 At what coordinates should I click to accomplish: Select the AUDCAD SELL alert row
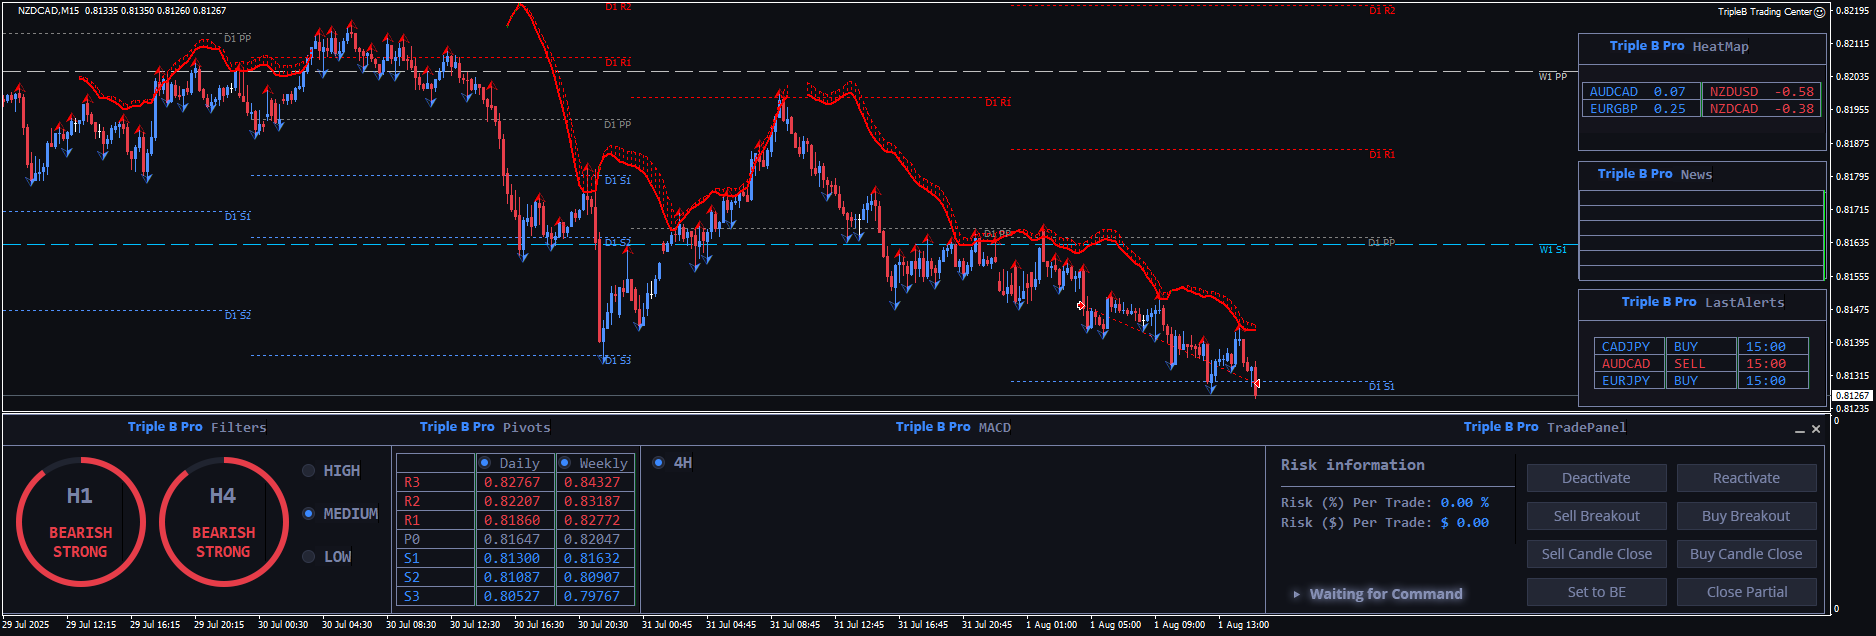(x=1701, y=364)
